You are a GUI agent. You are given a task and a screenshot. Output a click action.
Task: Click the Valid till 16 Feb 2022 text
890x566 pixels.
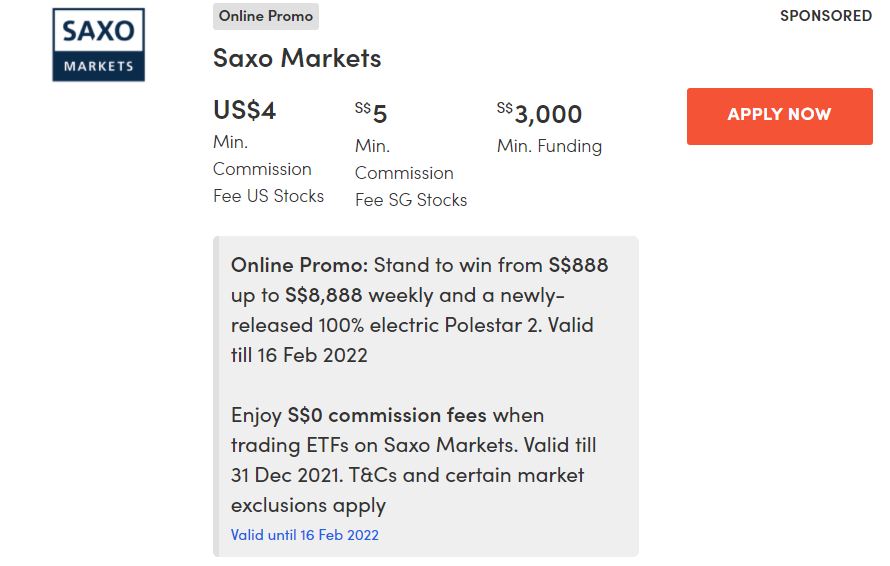point(299,355)
